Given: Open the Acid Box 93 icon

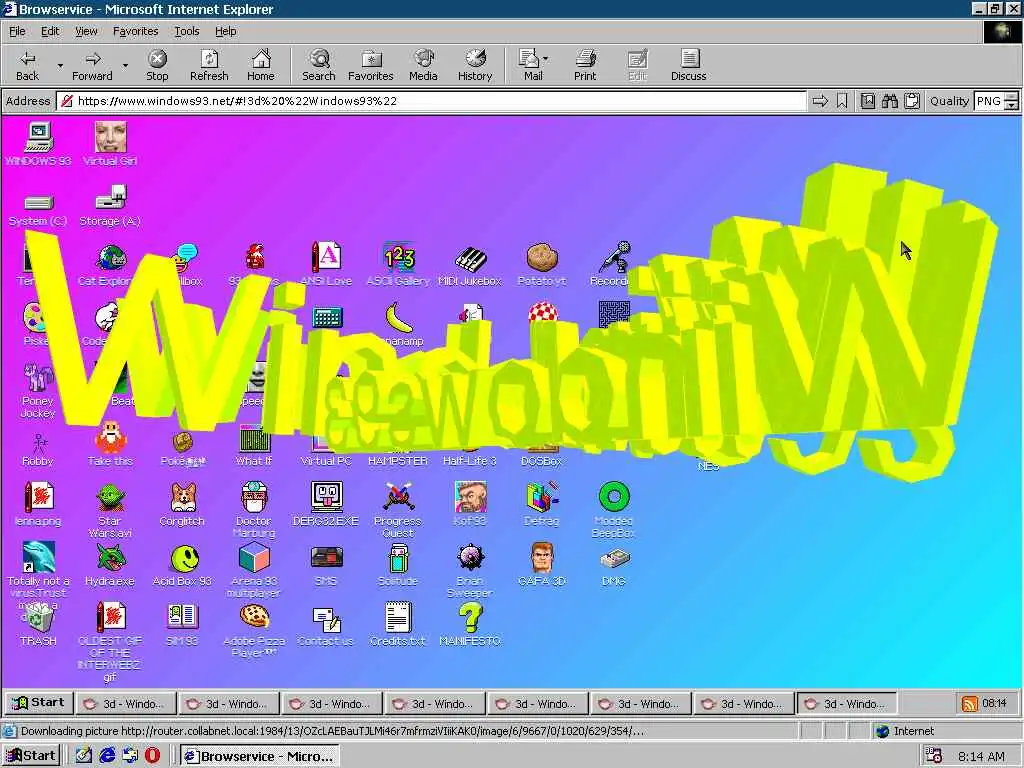Looking at the screenshot, I should (182, 564).
